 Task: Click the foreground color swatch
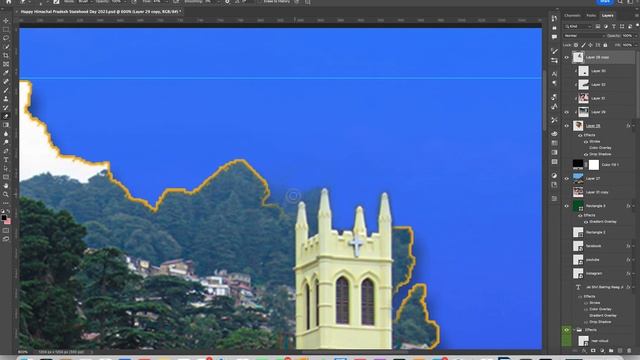[x=4, y=218]
